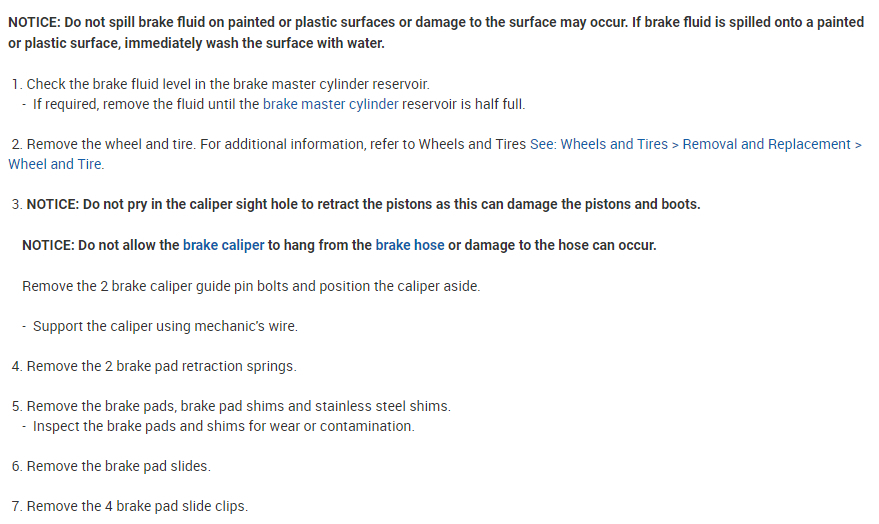879x524 pixels.
Task: Click 'Support the caliper using mechanic's wire' line
Action: pyautogui.click(x=165, y=326)
